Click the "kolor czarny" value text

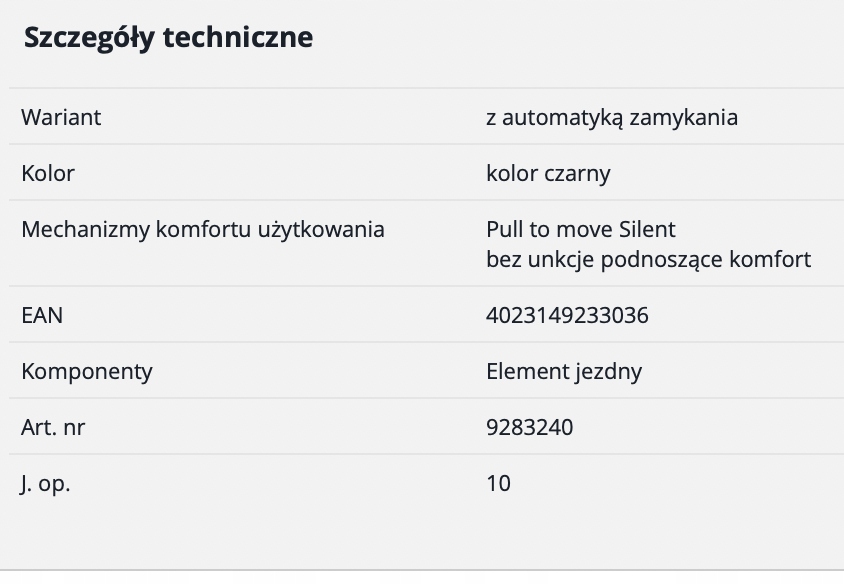coord(548,173)
